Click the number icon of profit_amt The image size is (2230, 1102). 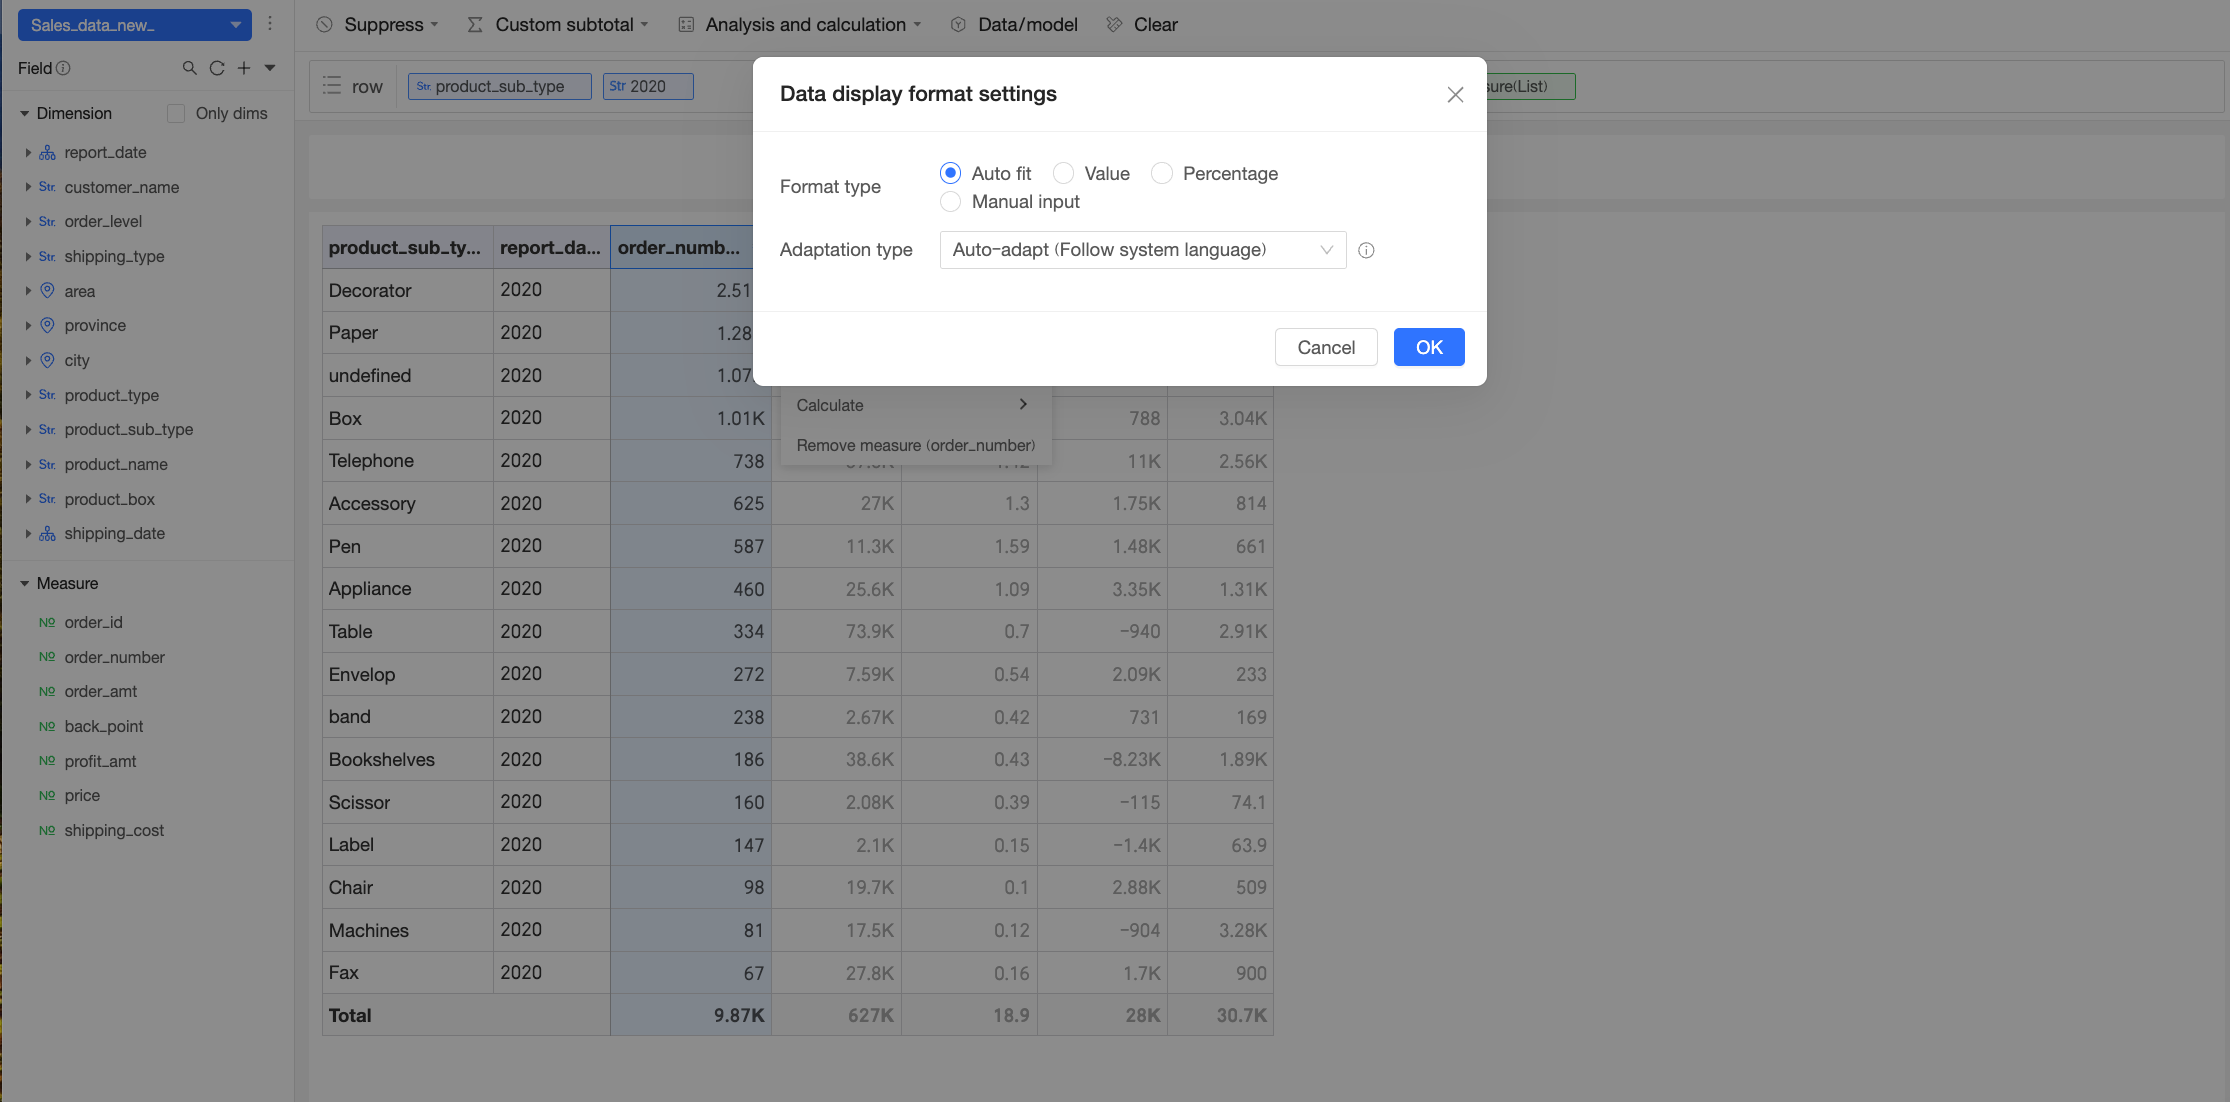(x=47, y=760)
